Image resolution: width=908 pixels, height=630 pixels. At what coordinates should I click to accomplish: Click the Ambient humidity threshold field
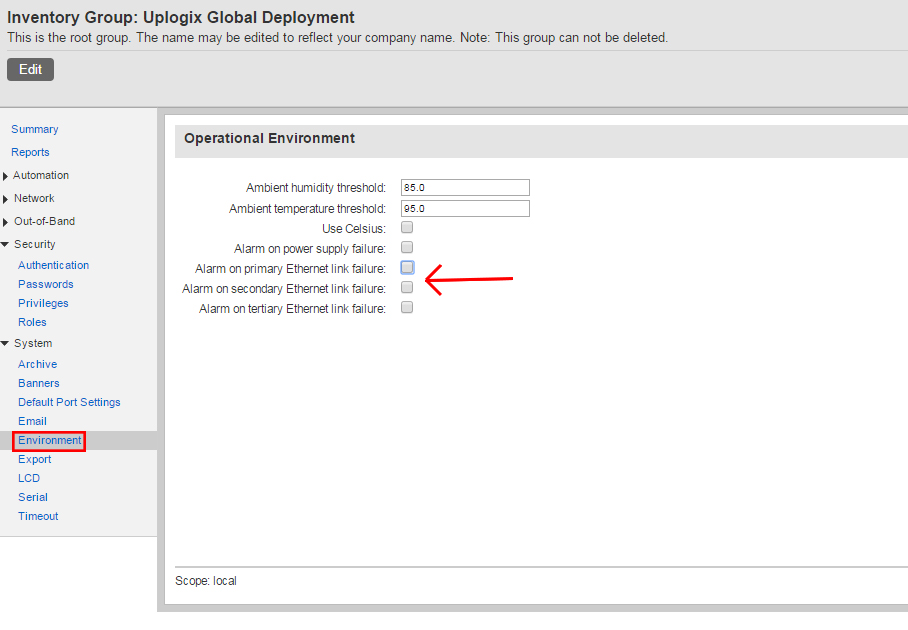pos(464,188)
